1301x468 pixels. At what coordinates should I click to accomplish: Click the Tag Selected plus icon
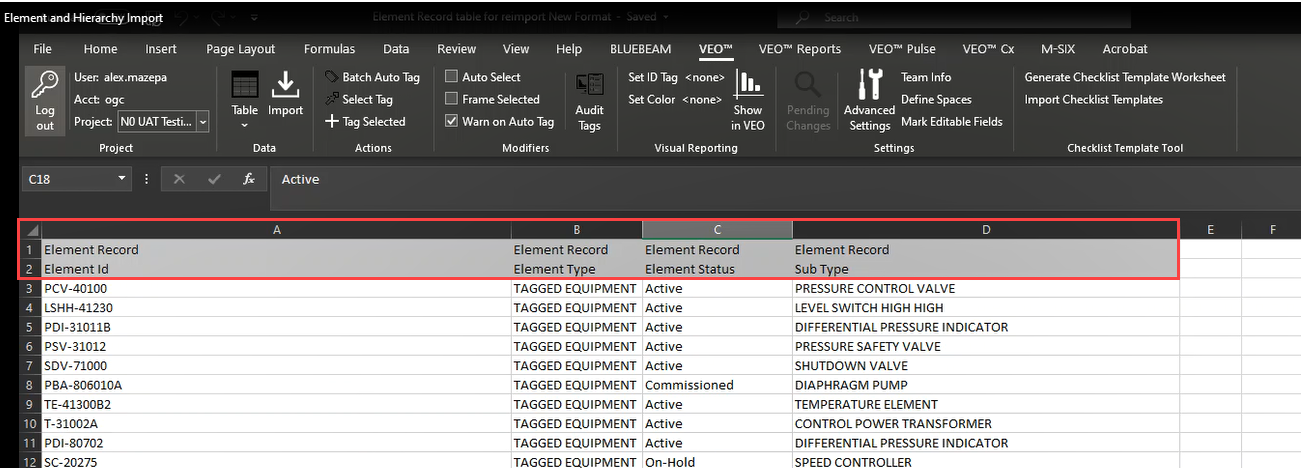pos(332,122)
